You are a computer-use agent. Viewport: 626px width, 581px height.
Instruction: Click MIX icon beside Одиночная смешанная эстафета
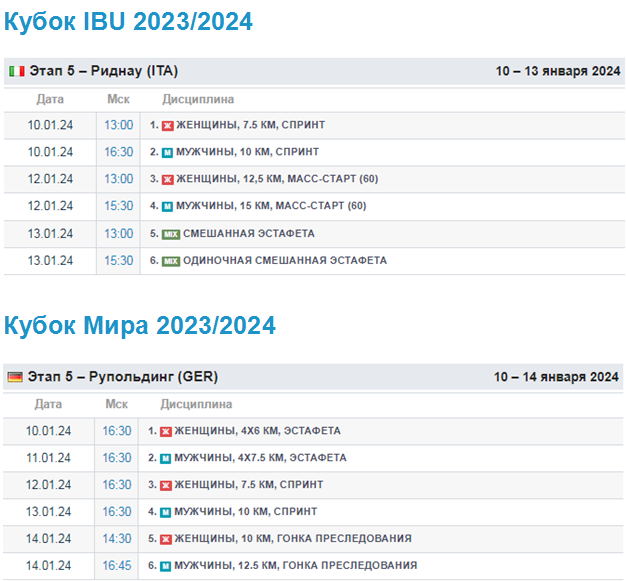coord(171,261)
